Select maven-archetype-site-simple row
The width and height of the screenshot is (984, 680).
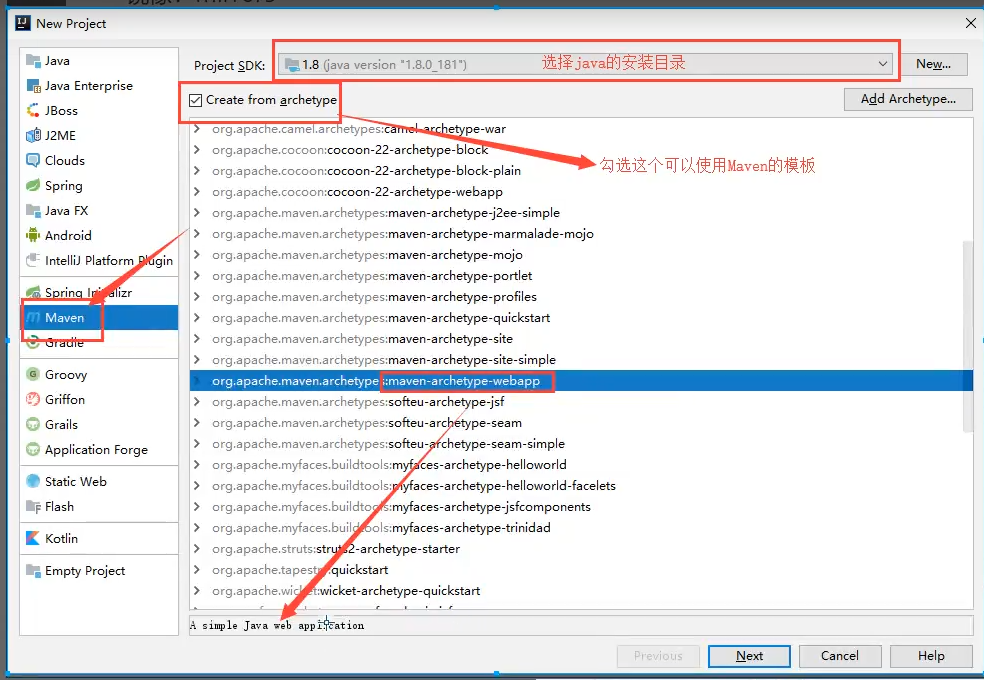coord(581,359)
